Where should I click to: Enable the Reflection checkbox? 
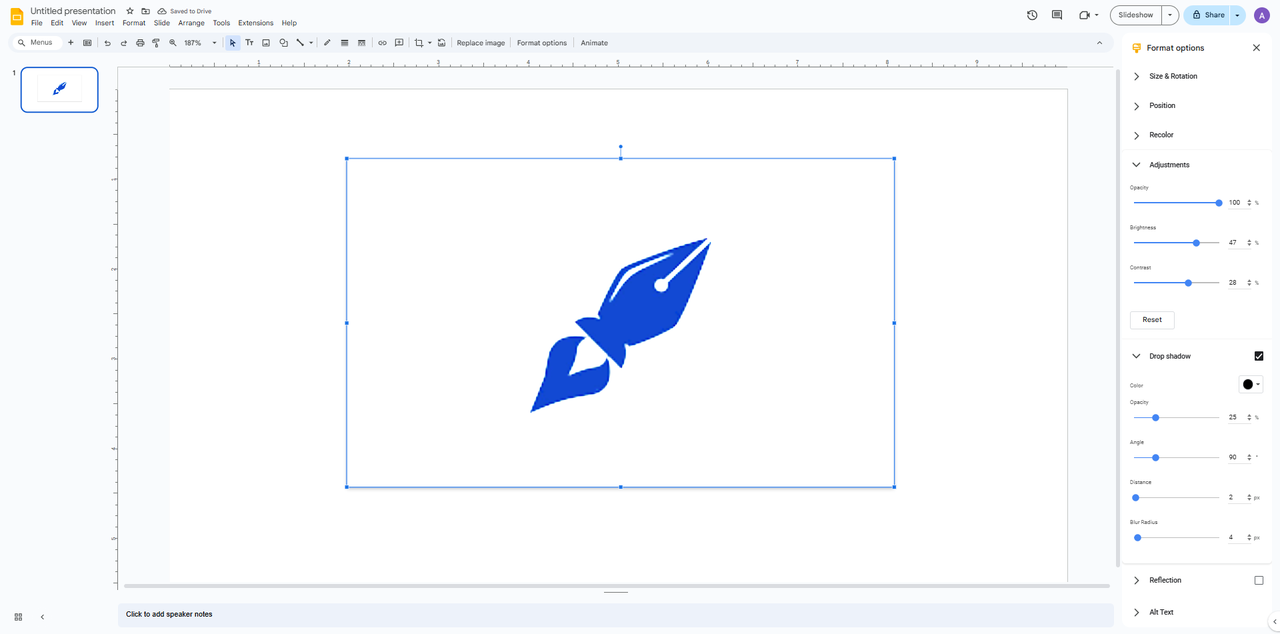[x=1259, y=580]
